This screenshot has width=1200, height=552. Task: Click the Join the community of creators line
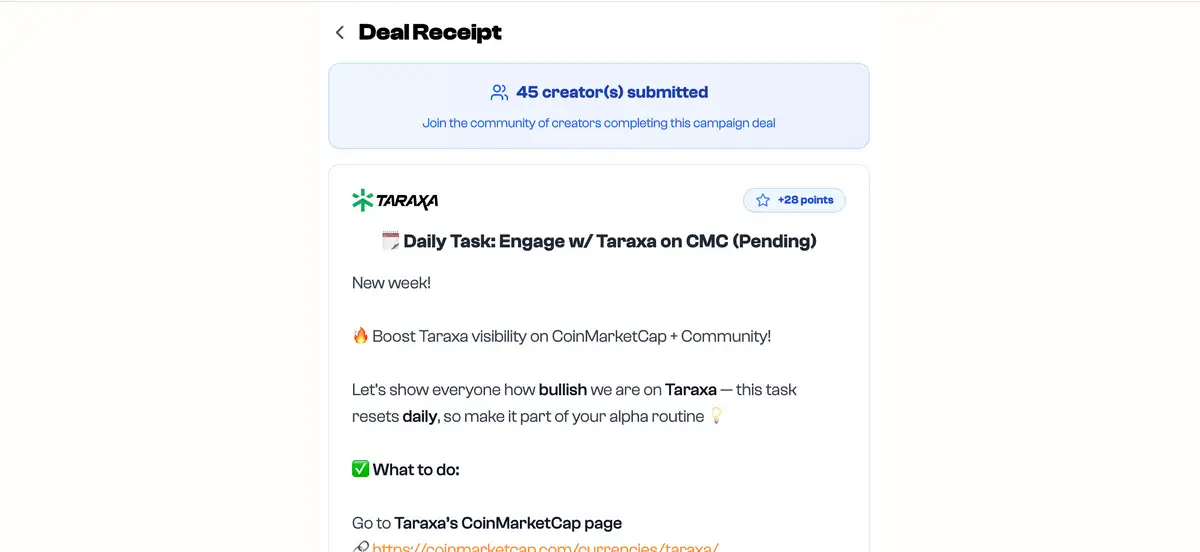click(599, 123)
